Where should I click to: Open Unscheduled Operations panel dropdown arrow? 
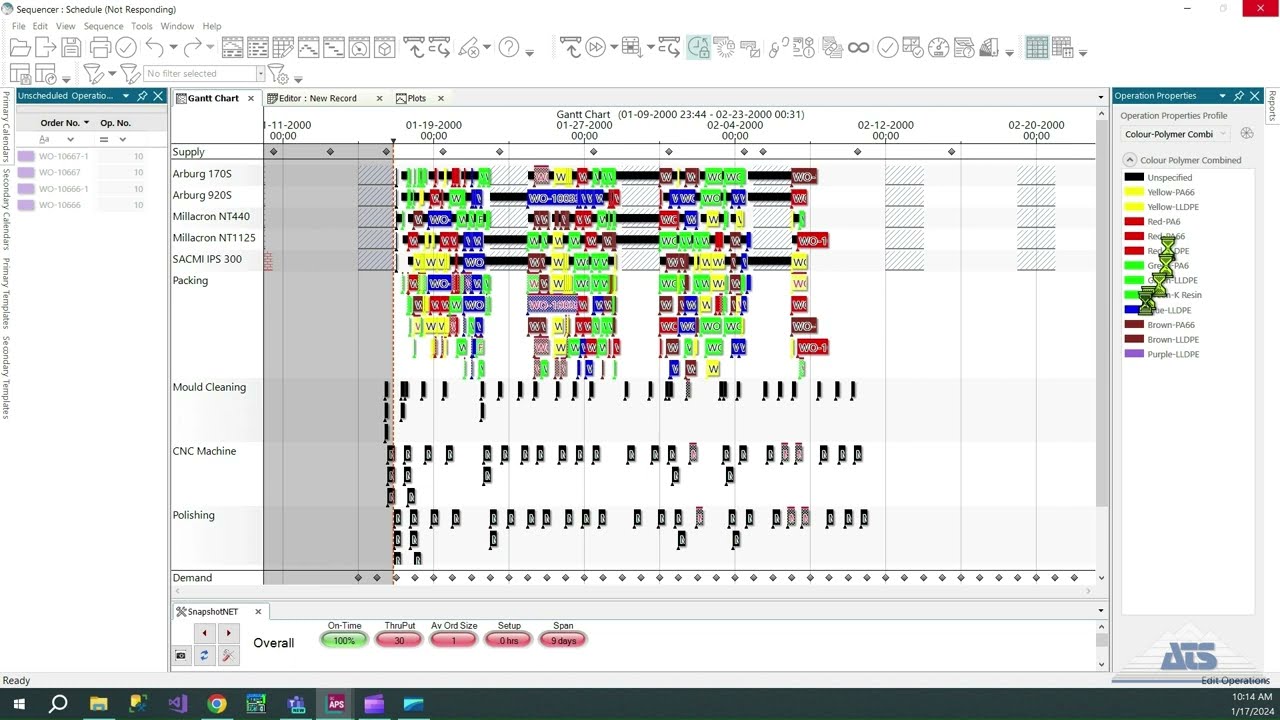pyautogui.click(x=126, y=96)
